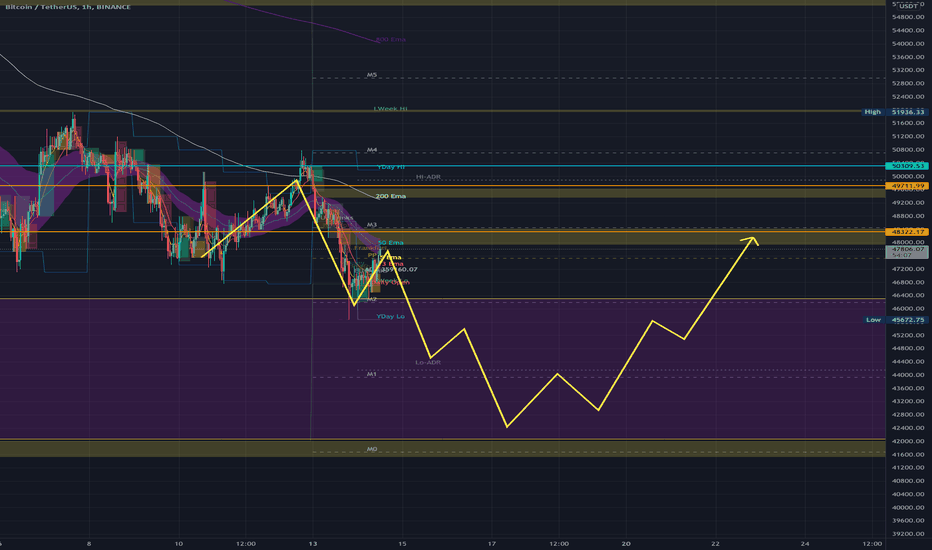The height and width of the screenshot is (550, 932).
Task: Click the High 51936.33 price tag
Action: coord(895,112)
